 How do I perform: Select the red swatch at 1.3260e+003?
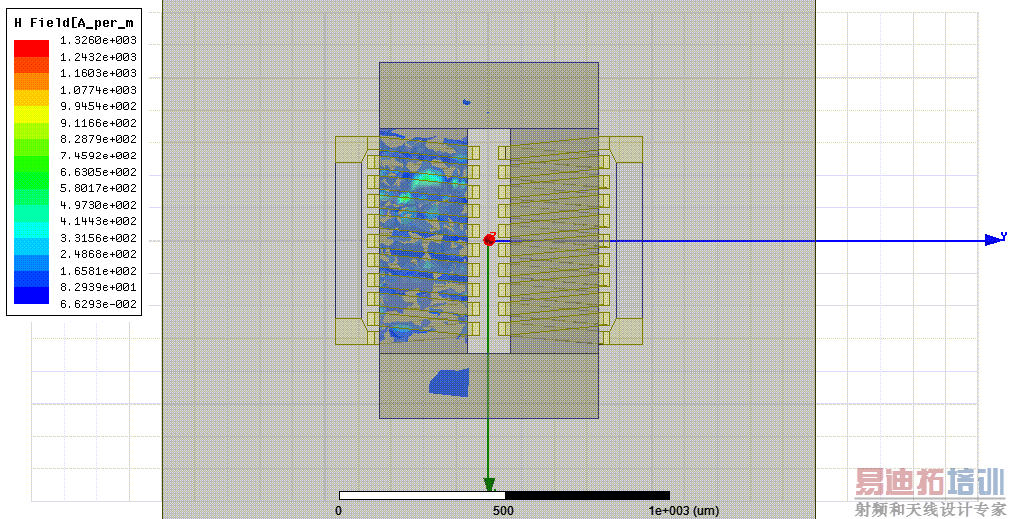pyautogui.click(x=32, y=48)
